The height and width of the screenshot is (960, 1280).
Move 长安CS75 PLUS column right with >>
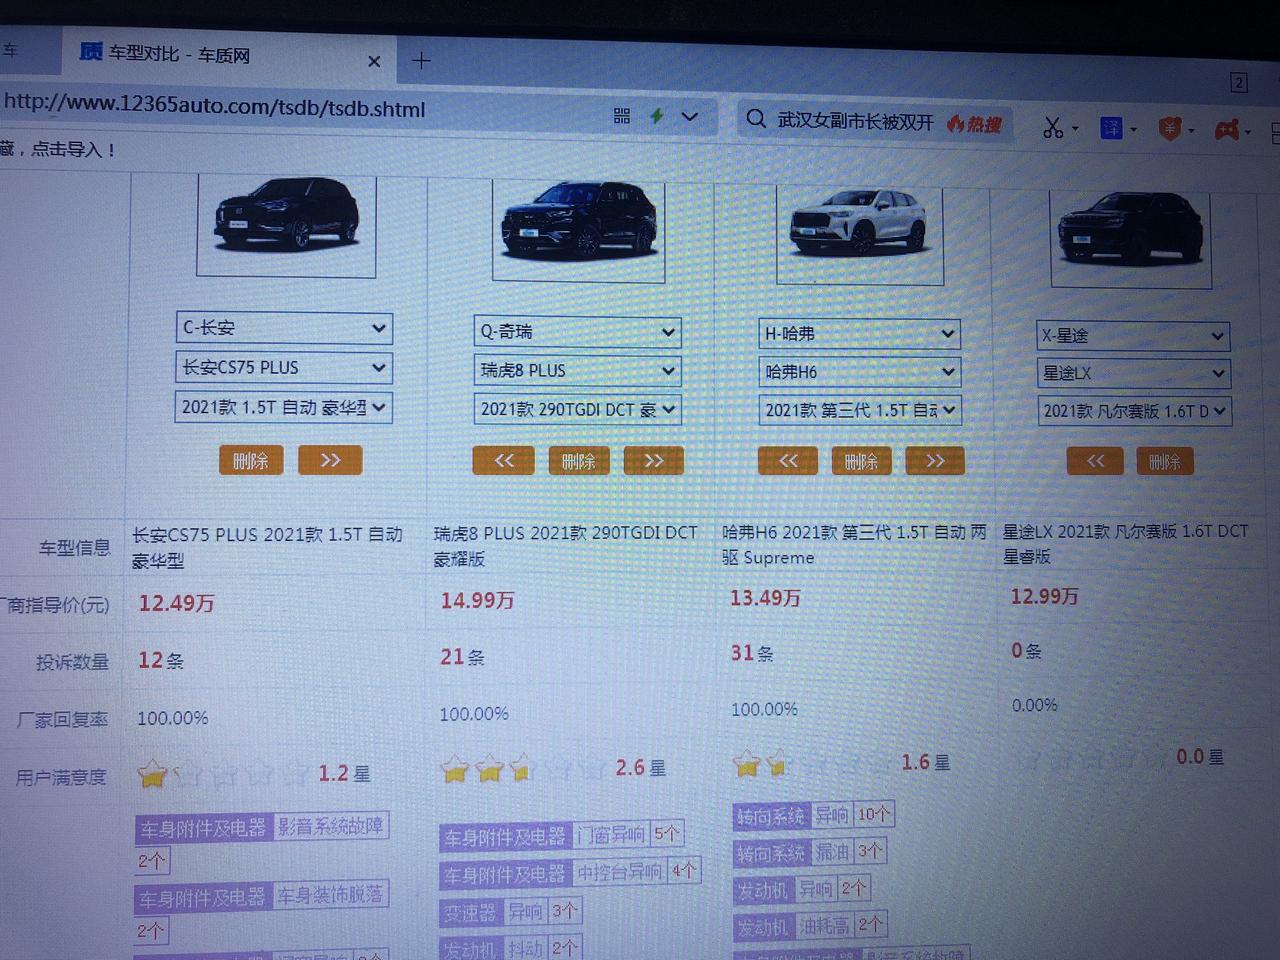coord(330,460)
